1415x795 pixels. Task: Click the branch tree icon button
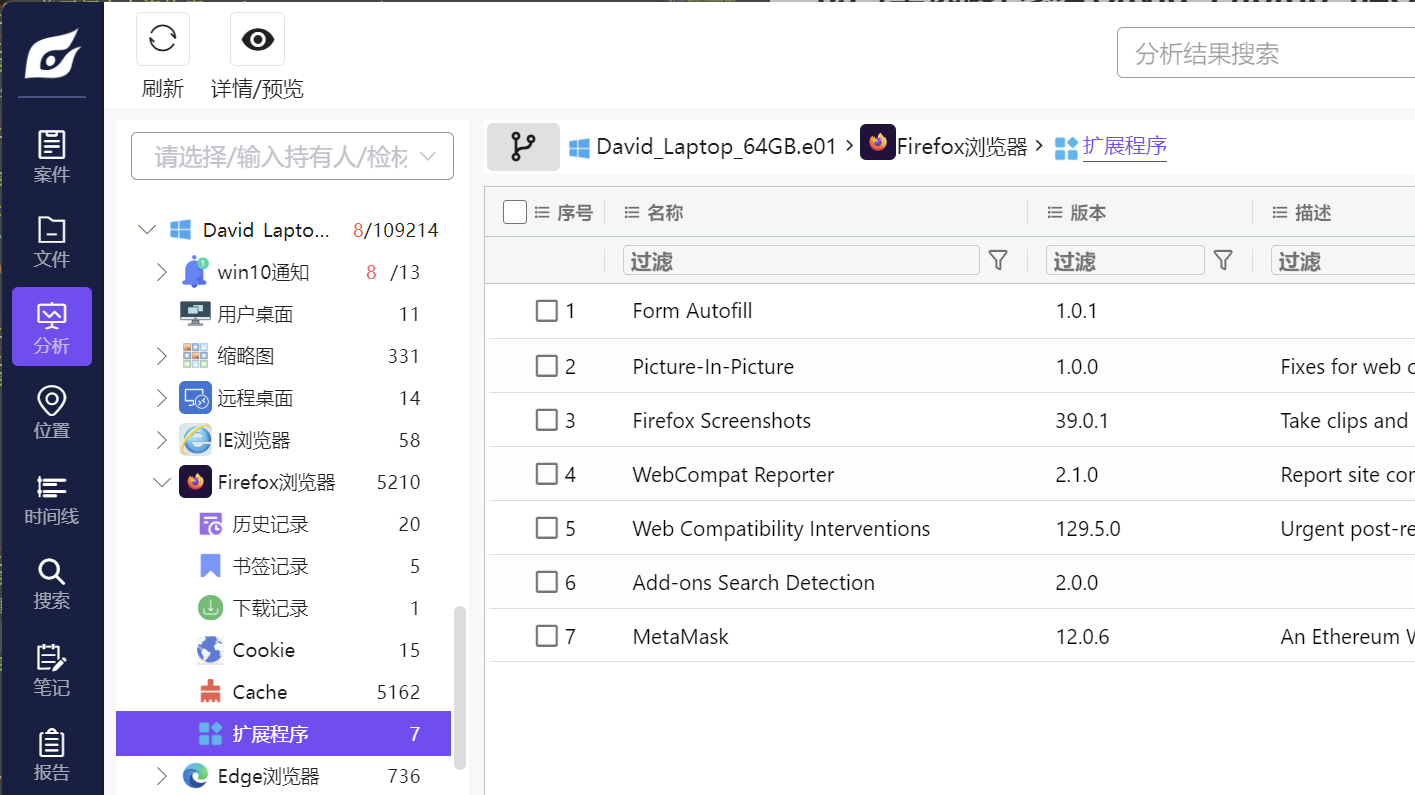(x=523, y=147)
